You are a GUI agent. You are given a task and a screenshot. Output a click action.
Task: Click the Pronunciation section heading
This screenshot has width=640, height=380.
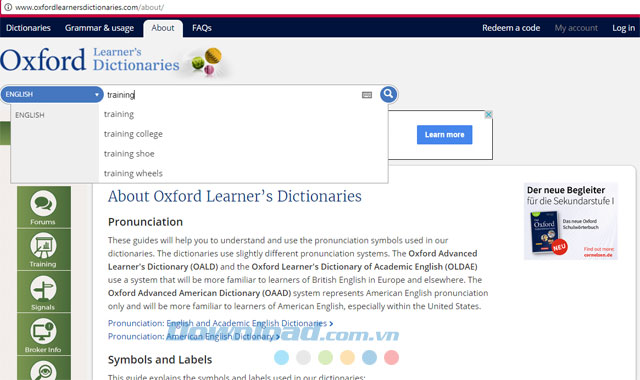pyautogui.click(x=145, y=222)
